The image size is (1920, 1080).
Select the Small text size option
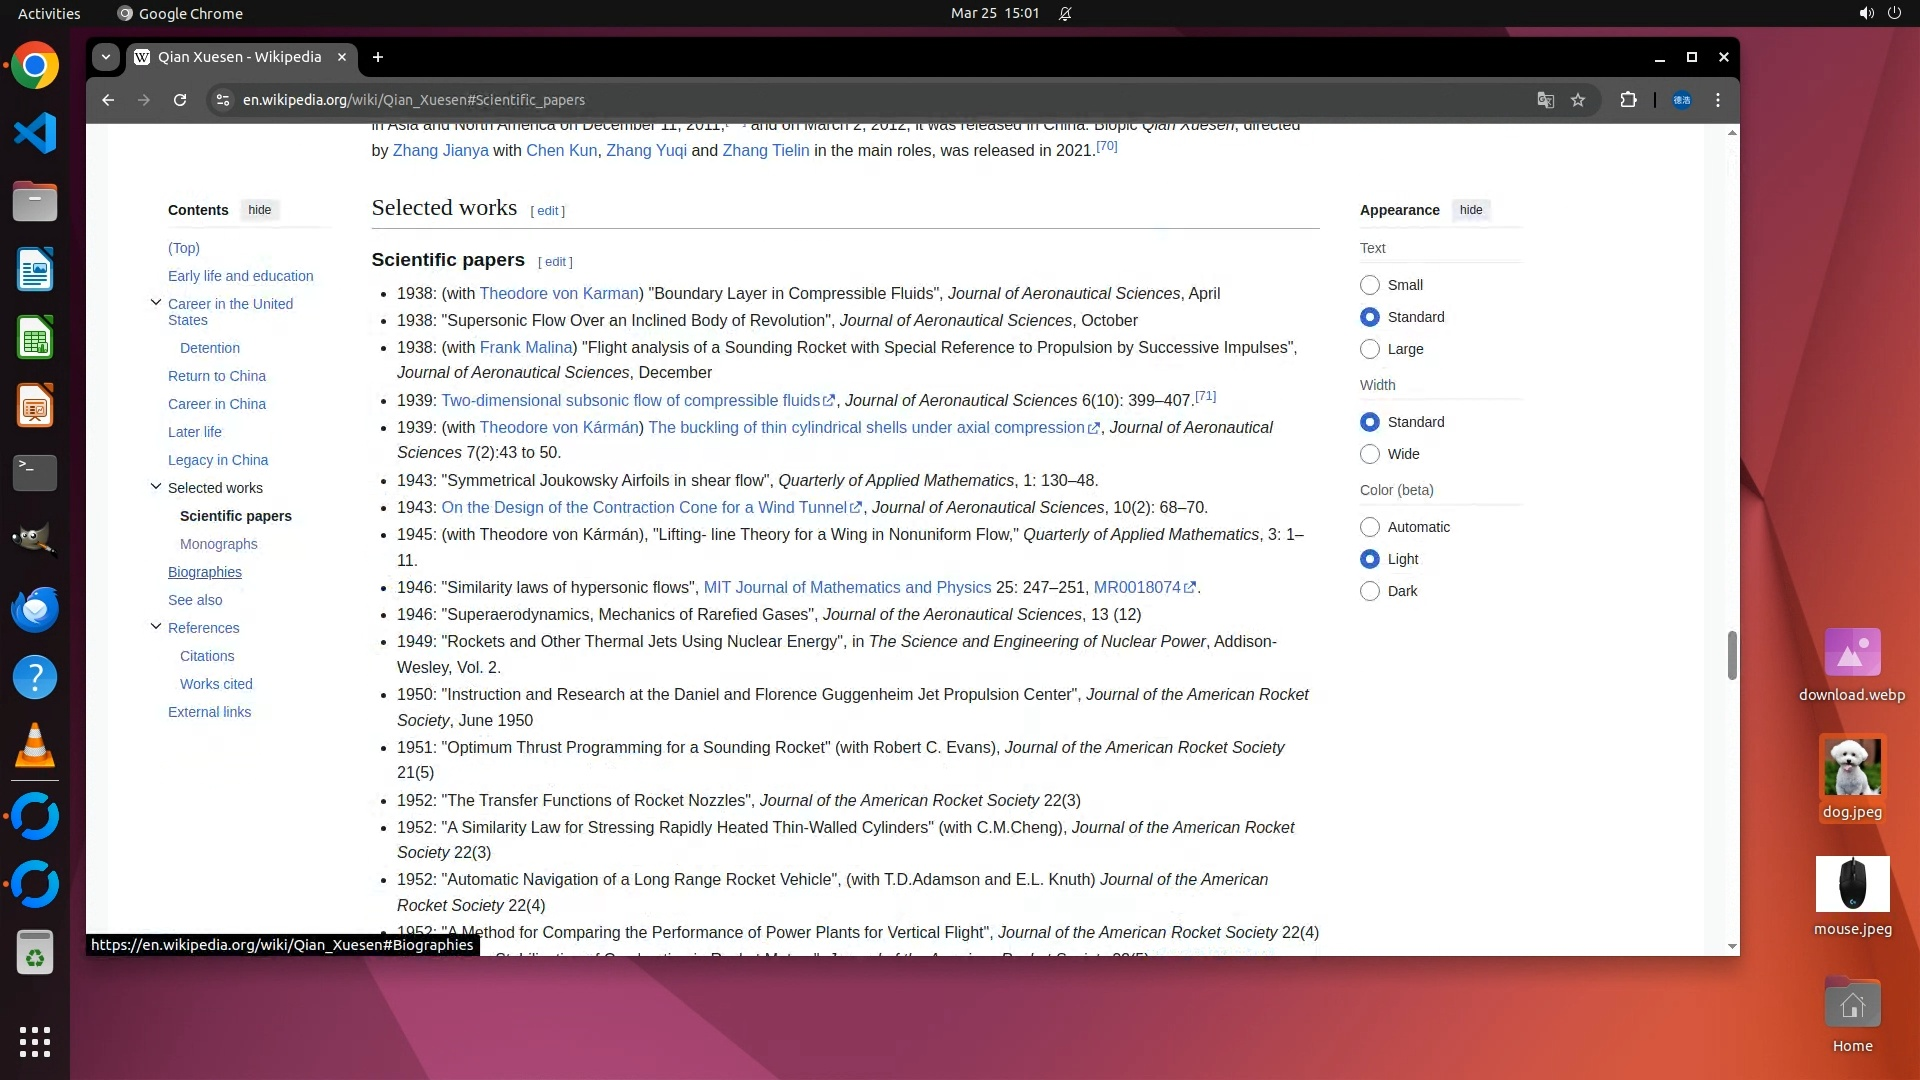click(x=1370, y=285)
